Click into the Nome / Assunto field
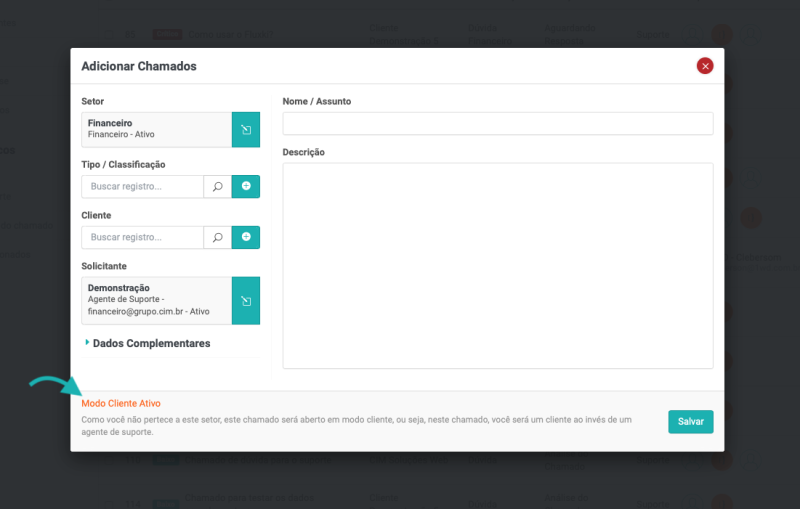Image resolution: width=800 pixels, height=509 pixels. 497,123
